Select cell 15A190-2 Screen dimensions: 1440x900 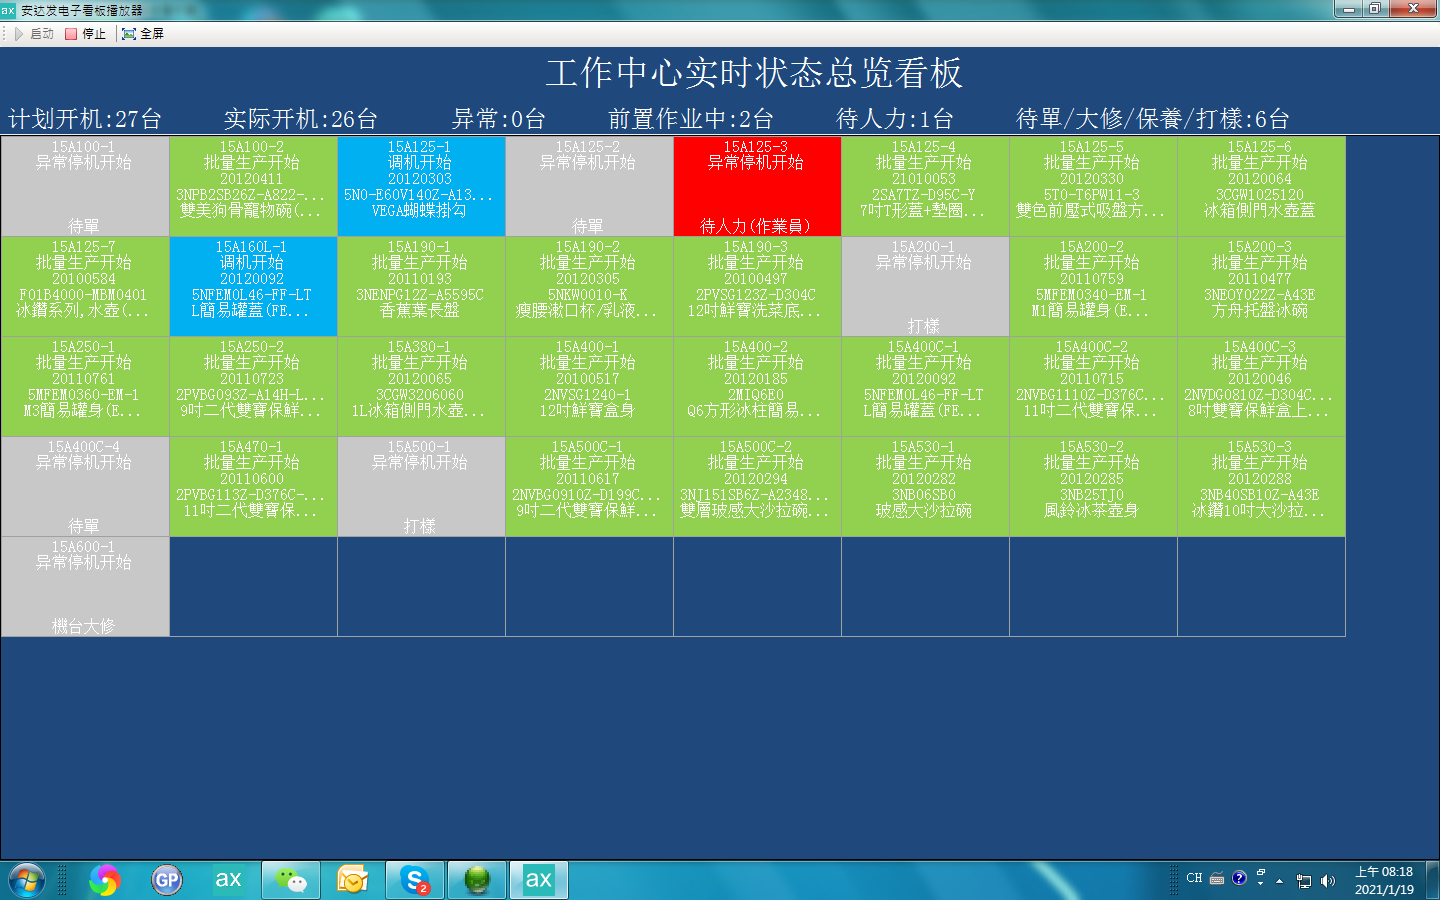(x=589, y=286)
